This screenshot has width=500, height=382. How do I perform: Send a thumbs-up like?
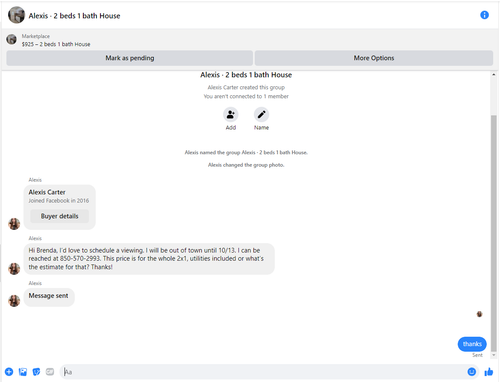click(489, 372)
